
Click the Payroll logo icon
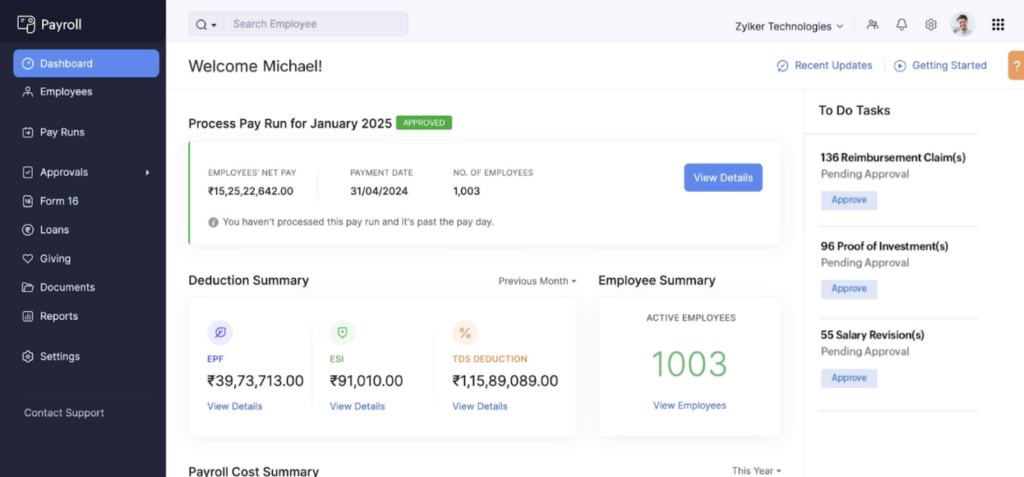click(26, 25)
